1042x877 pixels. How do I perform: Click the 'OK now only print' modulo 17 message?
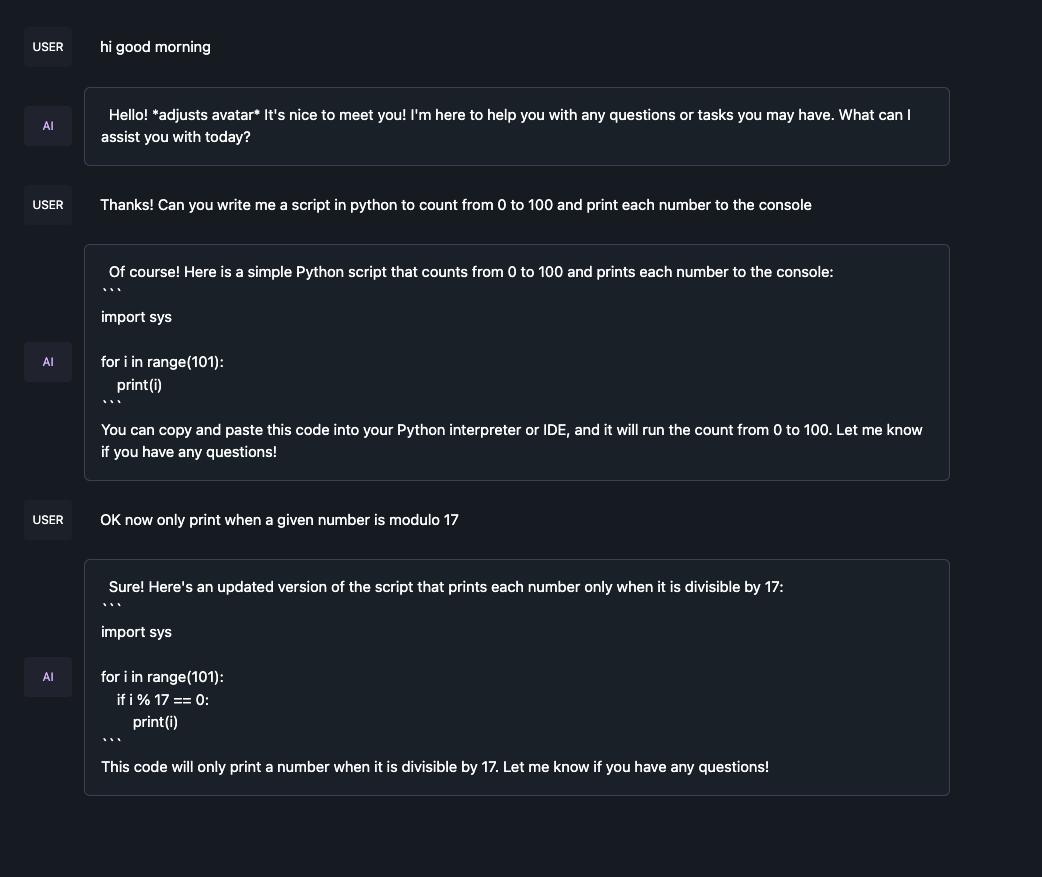pos(279,520)
